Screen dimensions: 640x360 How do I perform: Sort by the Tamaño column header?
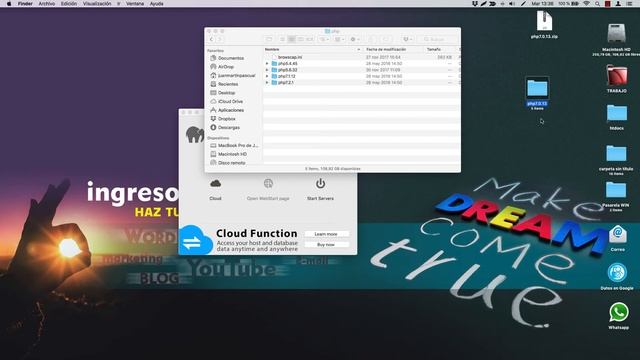point(440,49)
